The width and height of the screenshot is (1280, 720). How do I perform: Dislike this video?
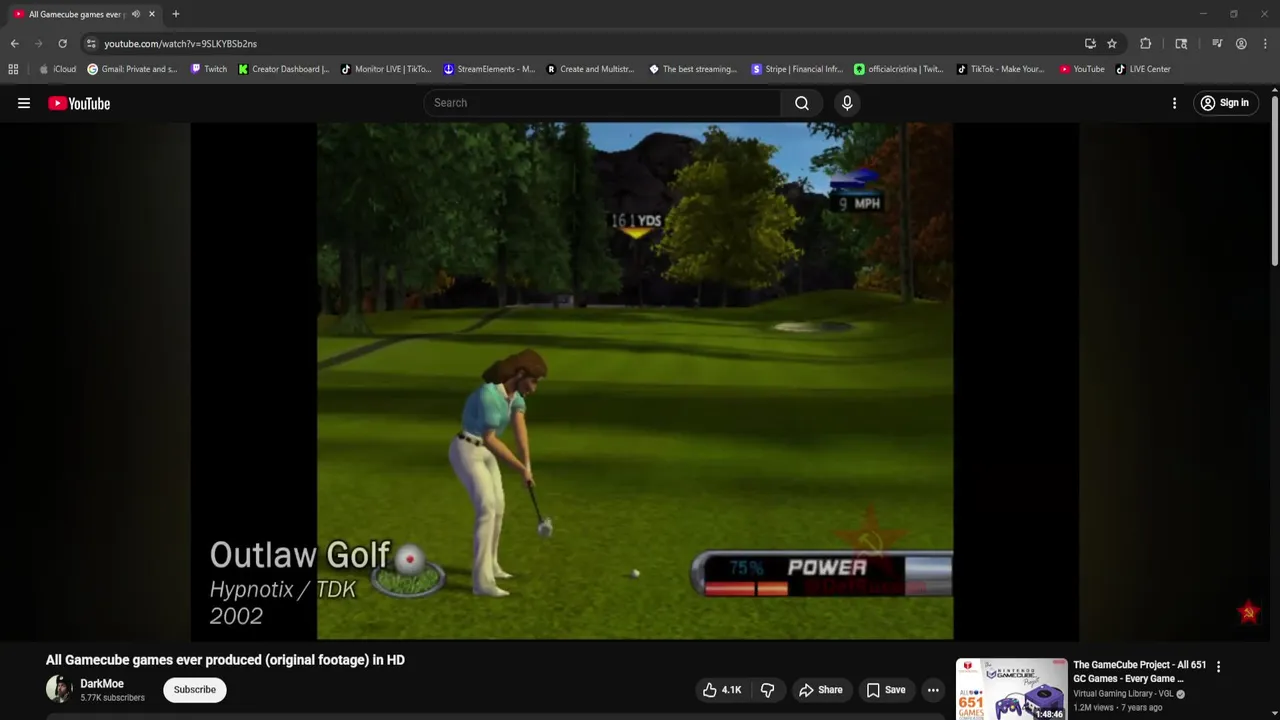768,690
